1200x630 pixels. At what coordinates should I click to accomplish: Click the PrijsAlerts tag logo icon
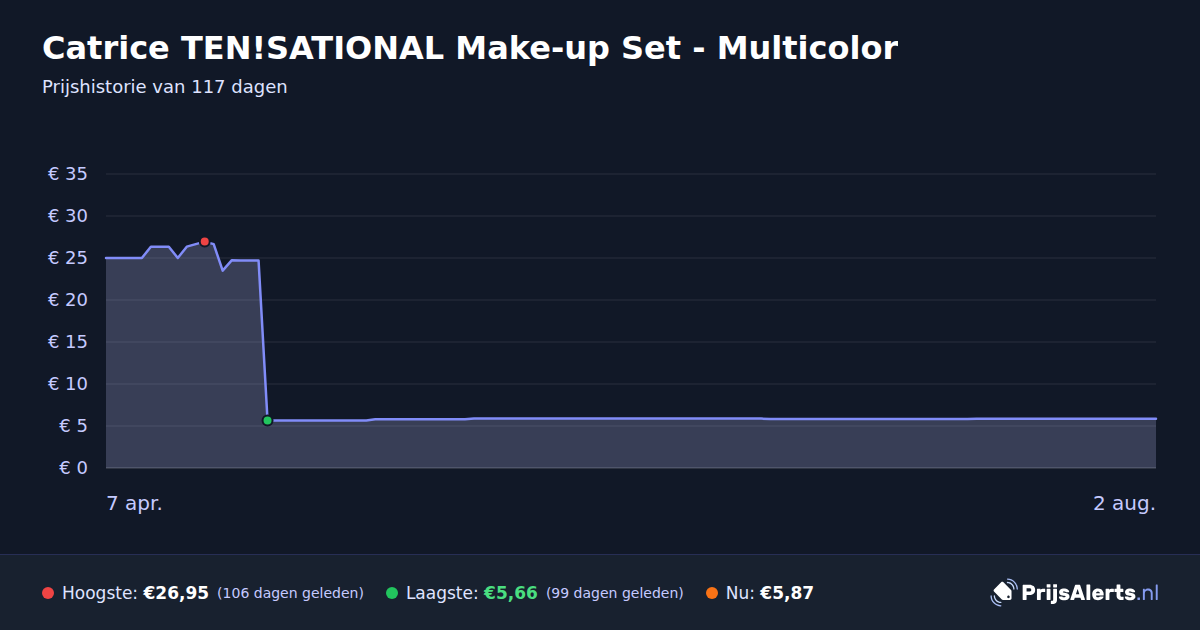tap(1003, 593)
